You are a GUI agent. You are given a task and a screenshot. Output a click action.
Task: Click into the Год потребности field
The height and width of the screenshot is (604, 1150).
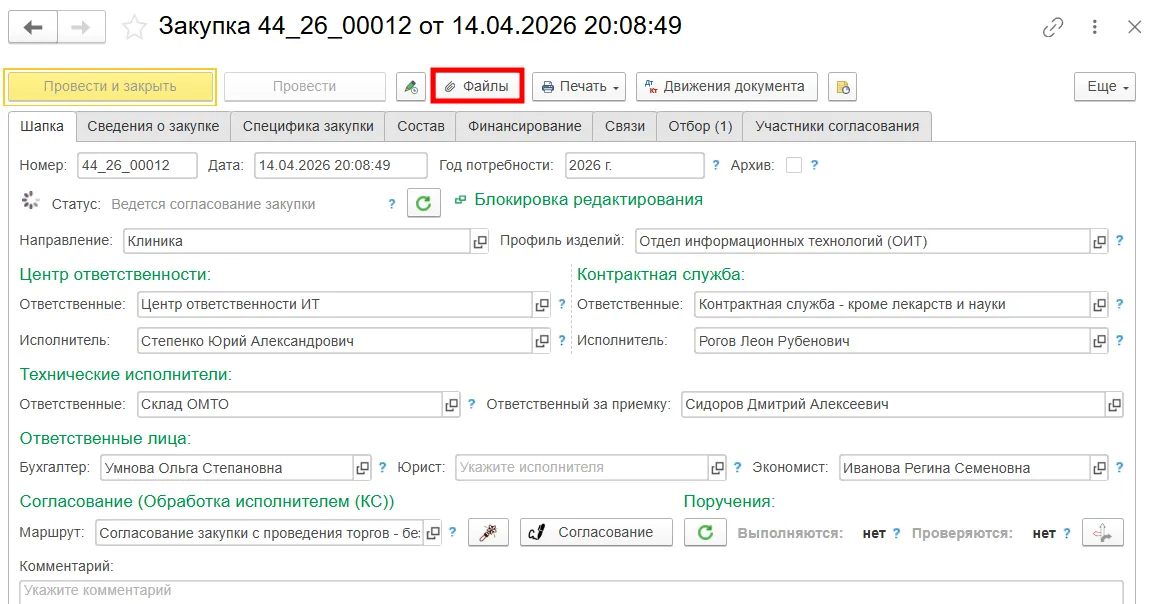[x=634, y=166]
